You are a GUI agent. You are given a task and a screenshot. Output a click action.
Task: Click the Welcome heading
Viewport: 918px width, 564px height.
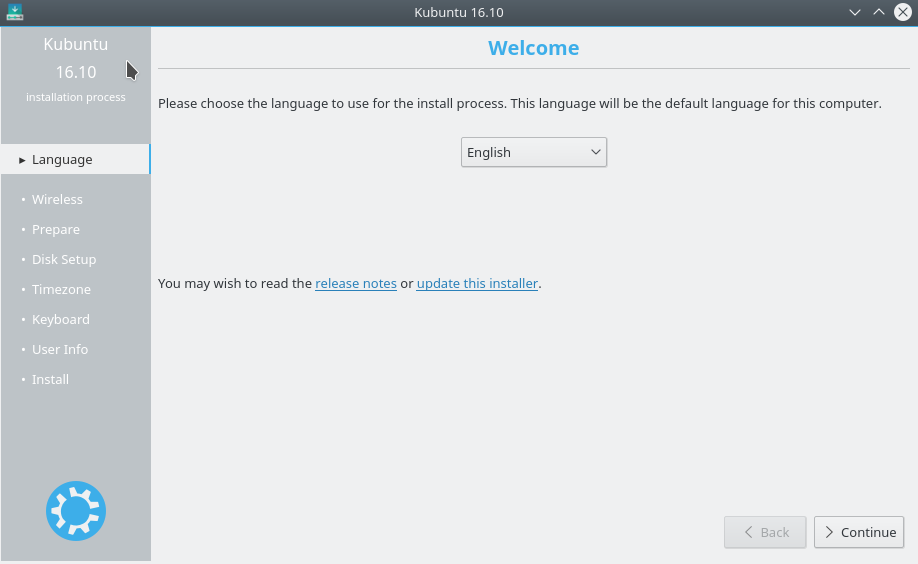(x=534, y=47)
